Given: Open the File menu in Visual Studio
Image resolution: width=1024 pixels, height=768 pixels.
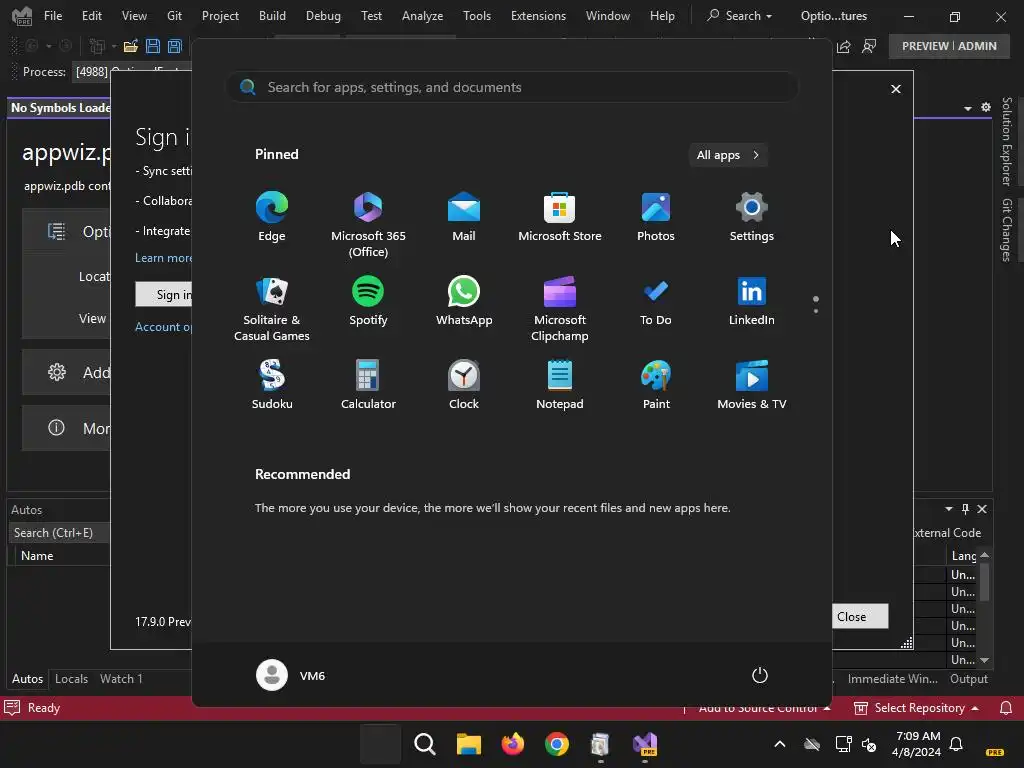Looking at the screenshot, I should point(53,16).
